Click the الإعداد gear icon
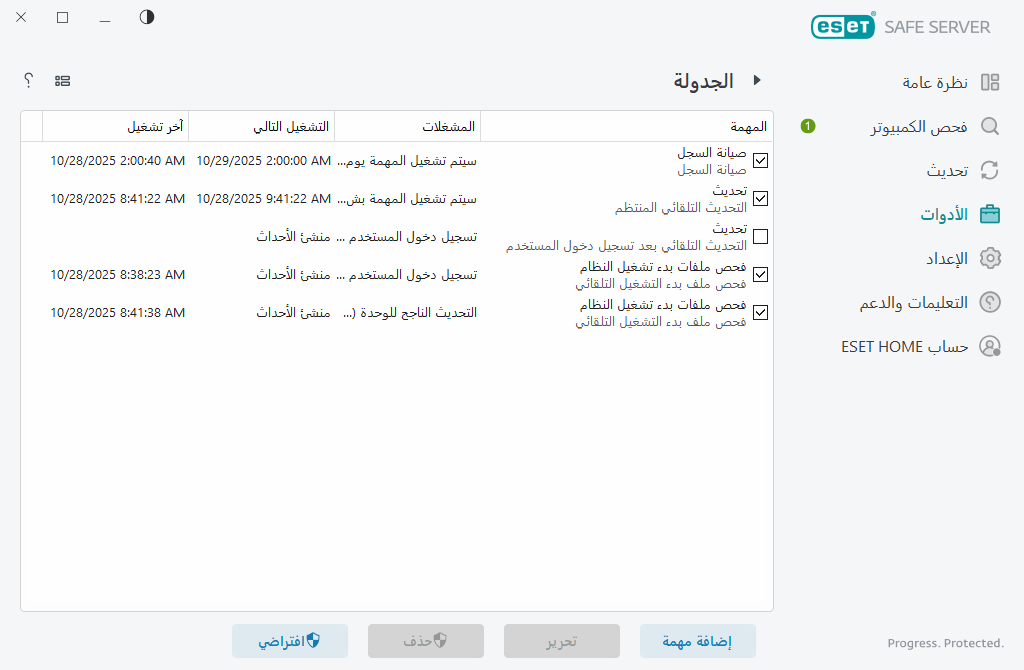 tap(990, 257)
